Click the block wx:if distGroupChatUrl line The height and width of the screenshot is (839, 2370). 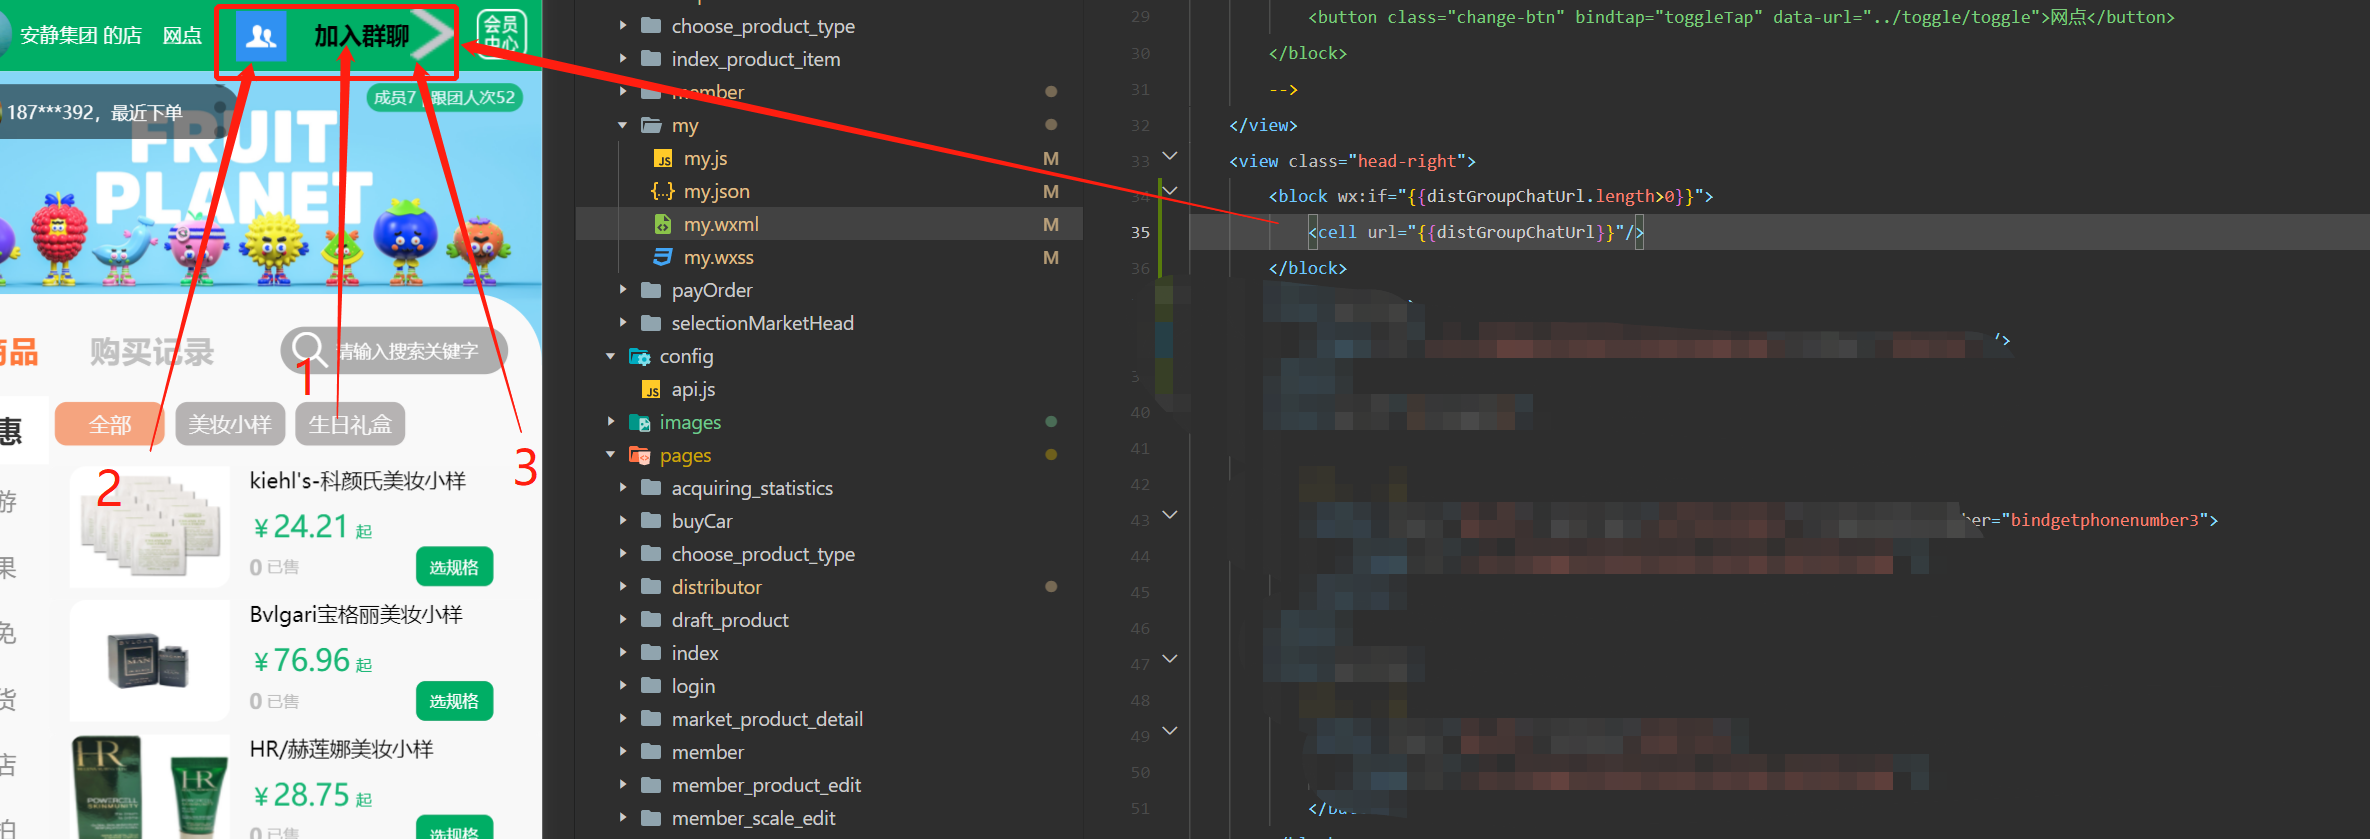[x=1491, y=196]
